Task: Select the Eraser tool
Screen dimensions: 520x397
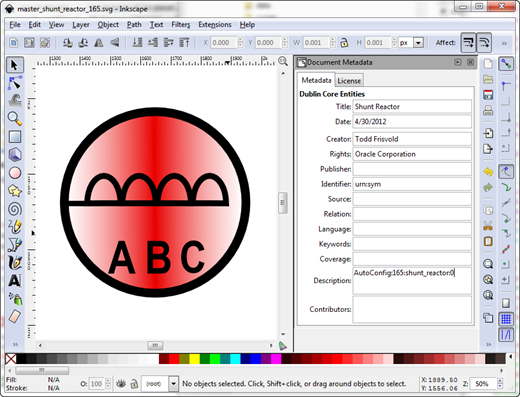Action: click(15, 316)
